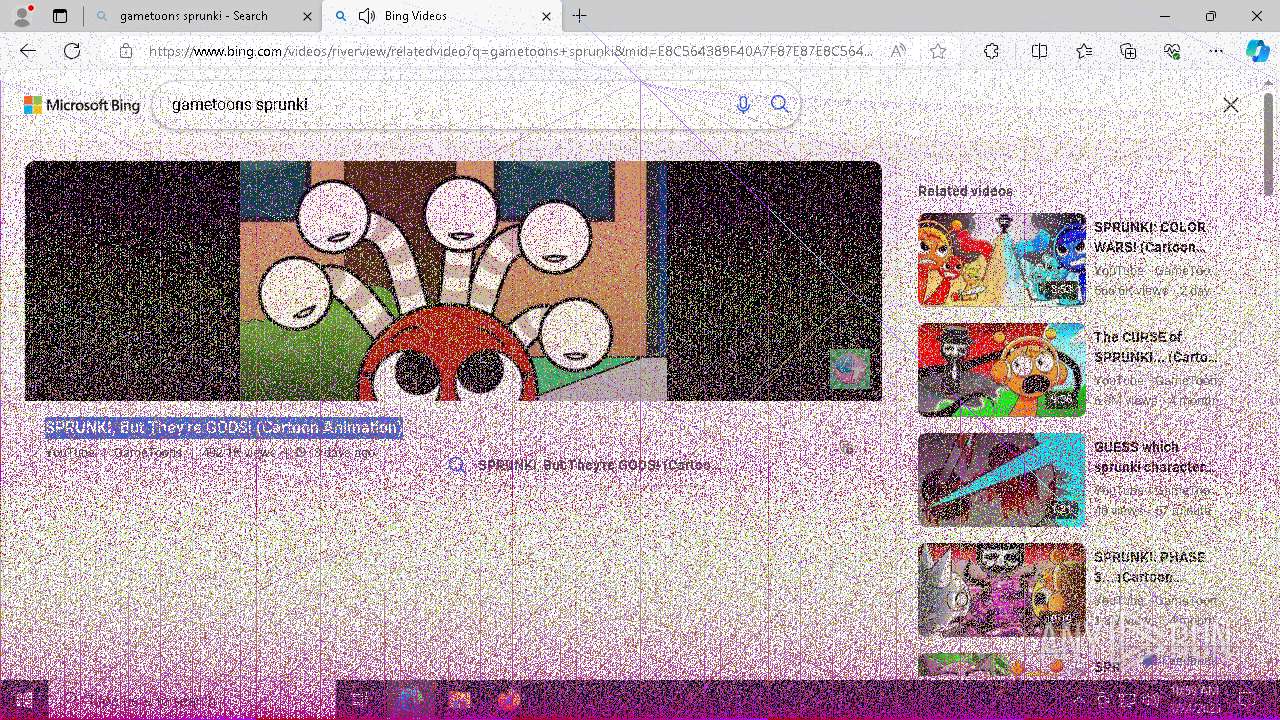
Task: Go to the Microsoft Bing logo home
Action: coord(82,105)
